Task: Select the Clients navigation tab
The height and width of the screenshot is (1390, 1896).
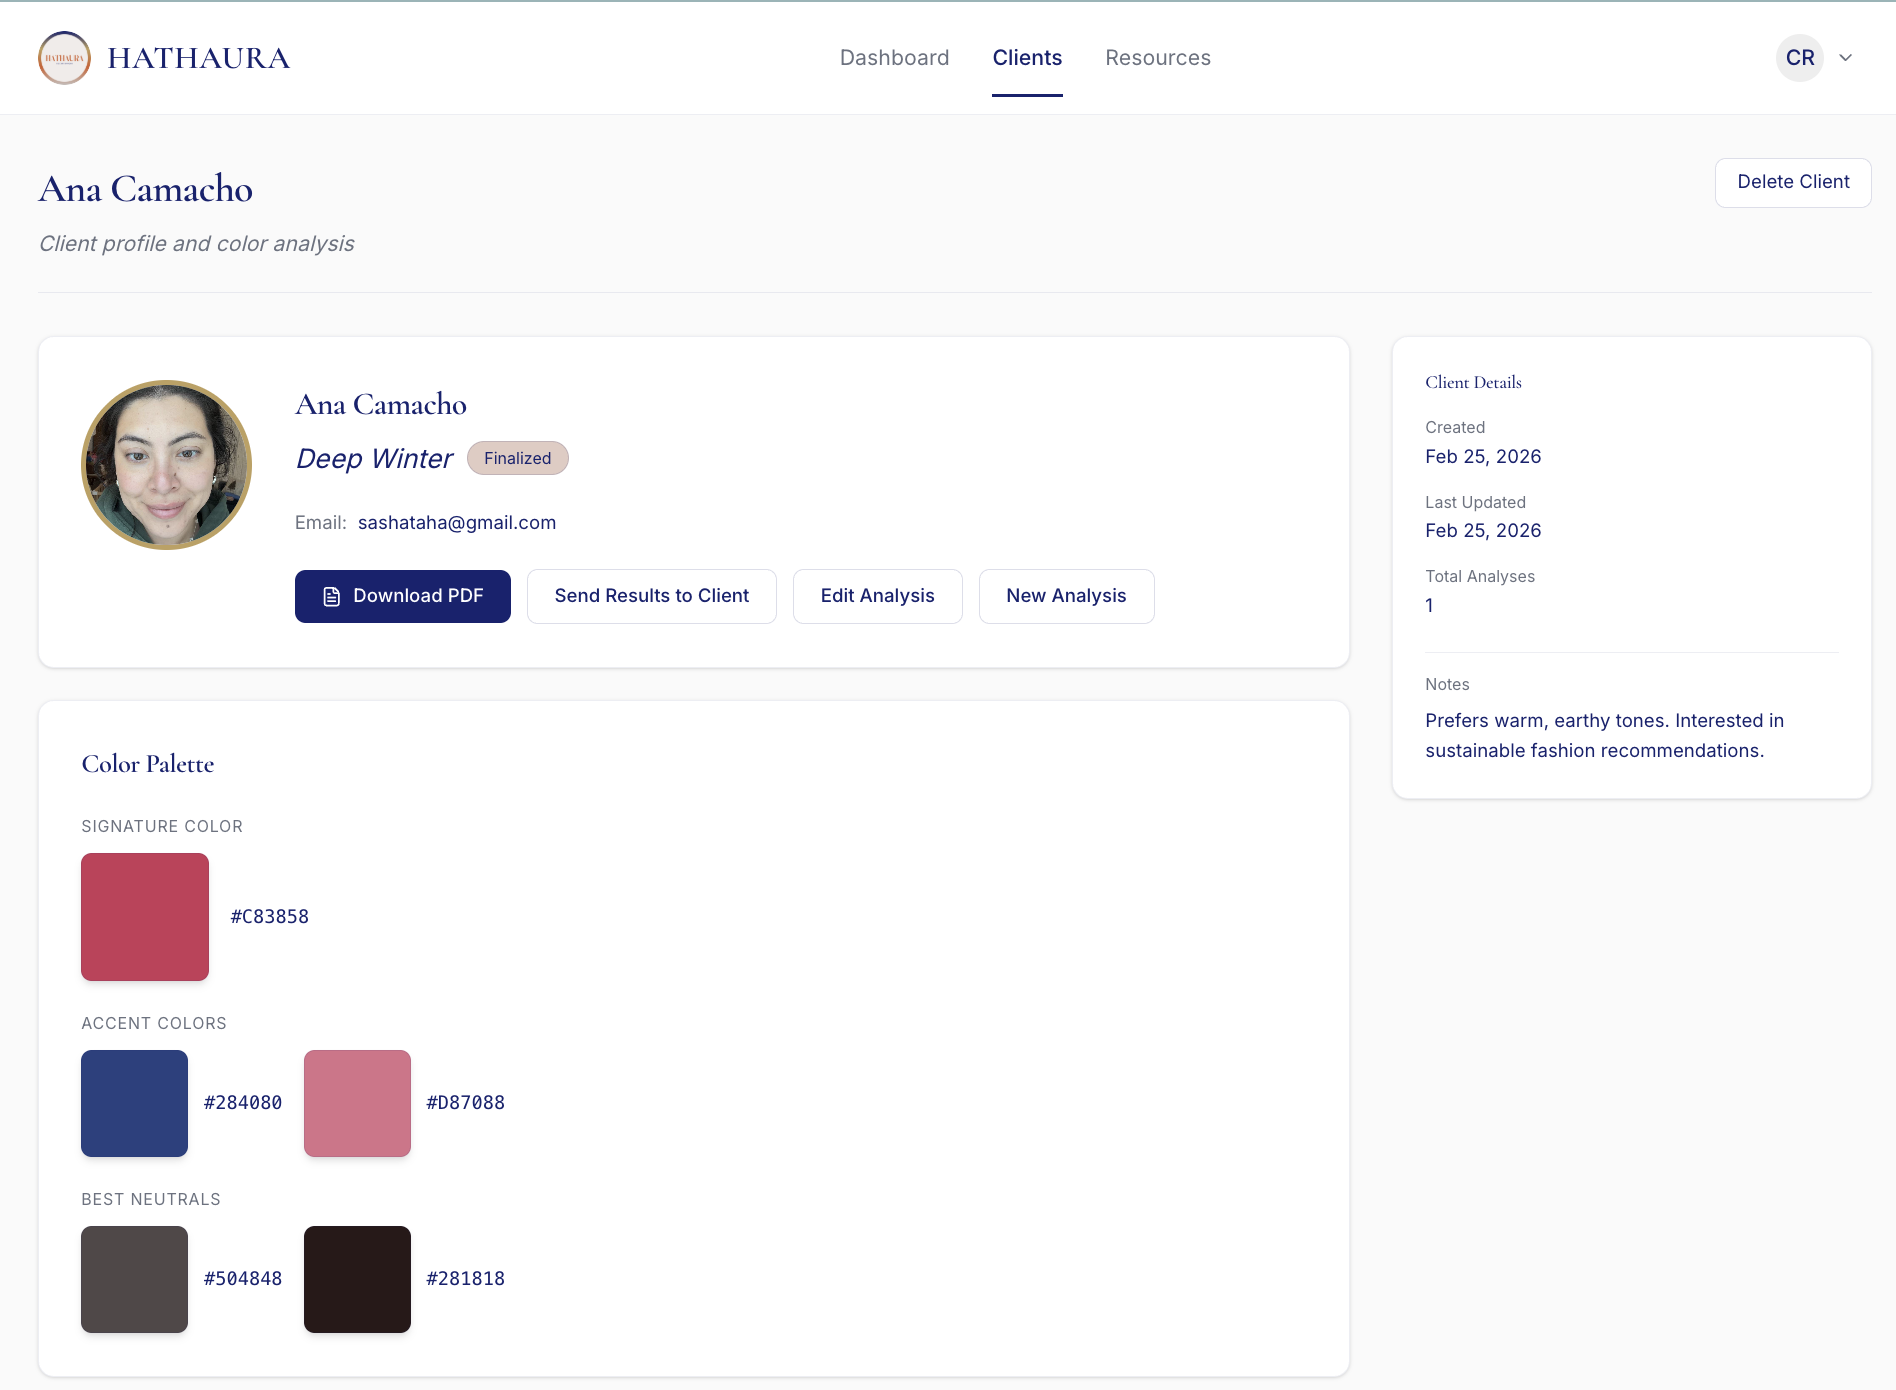Action: point(1027,58)
